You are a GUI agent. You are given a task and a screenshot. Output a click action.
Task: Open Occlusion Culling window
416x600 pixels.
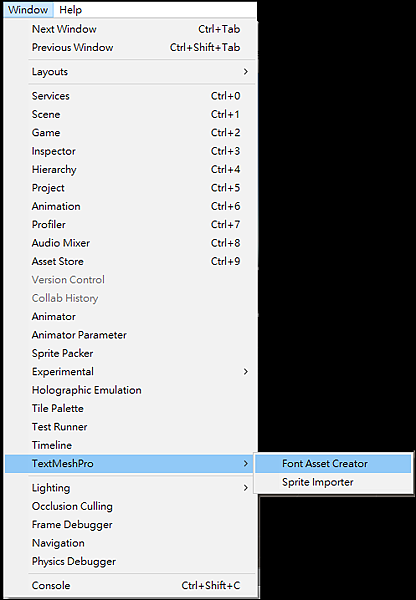pos(130,506)
